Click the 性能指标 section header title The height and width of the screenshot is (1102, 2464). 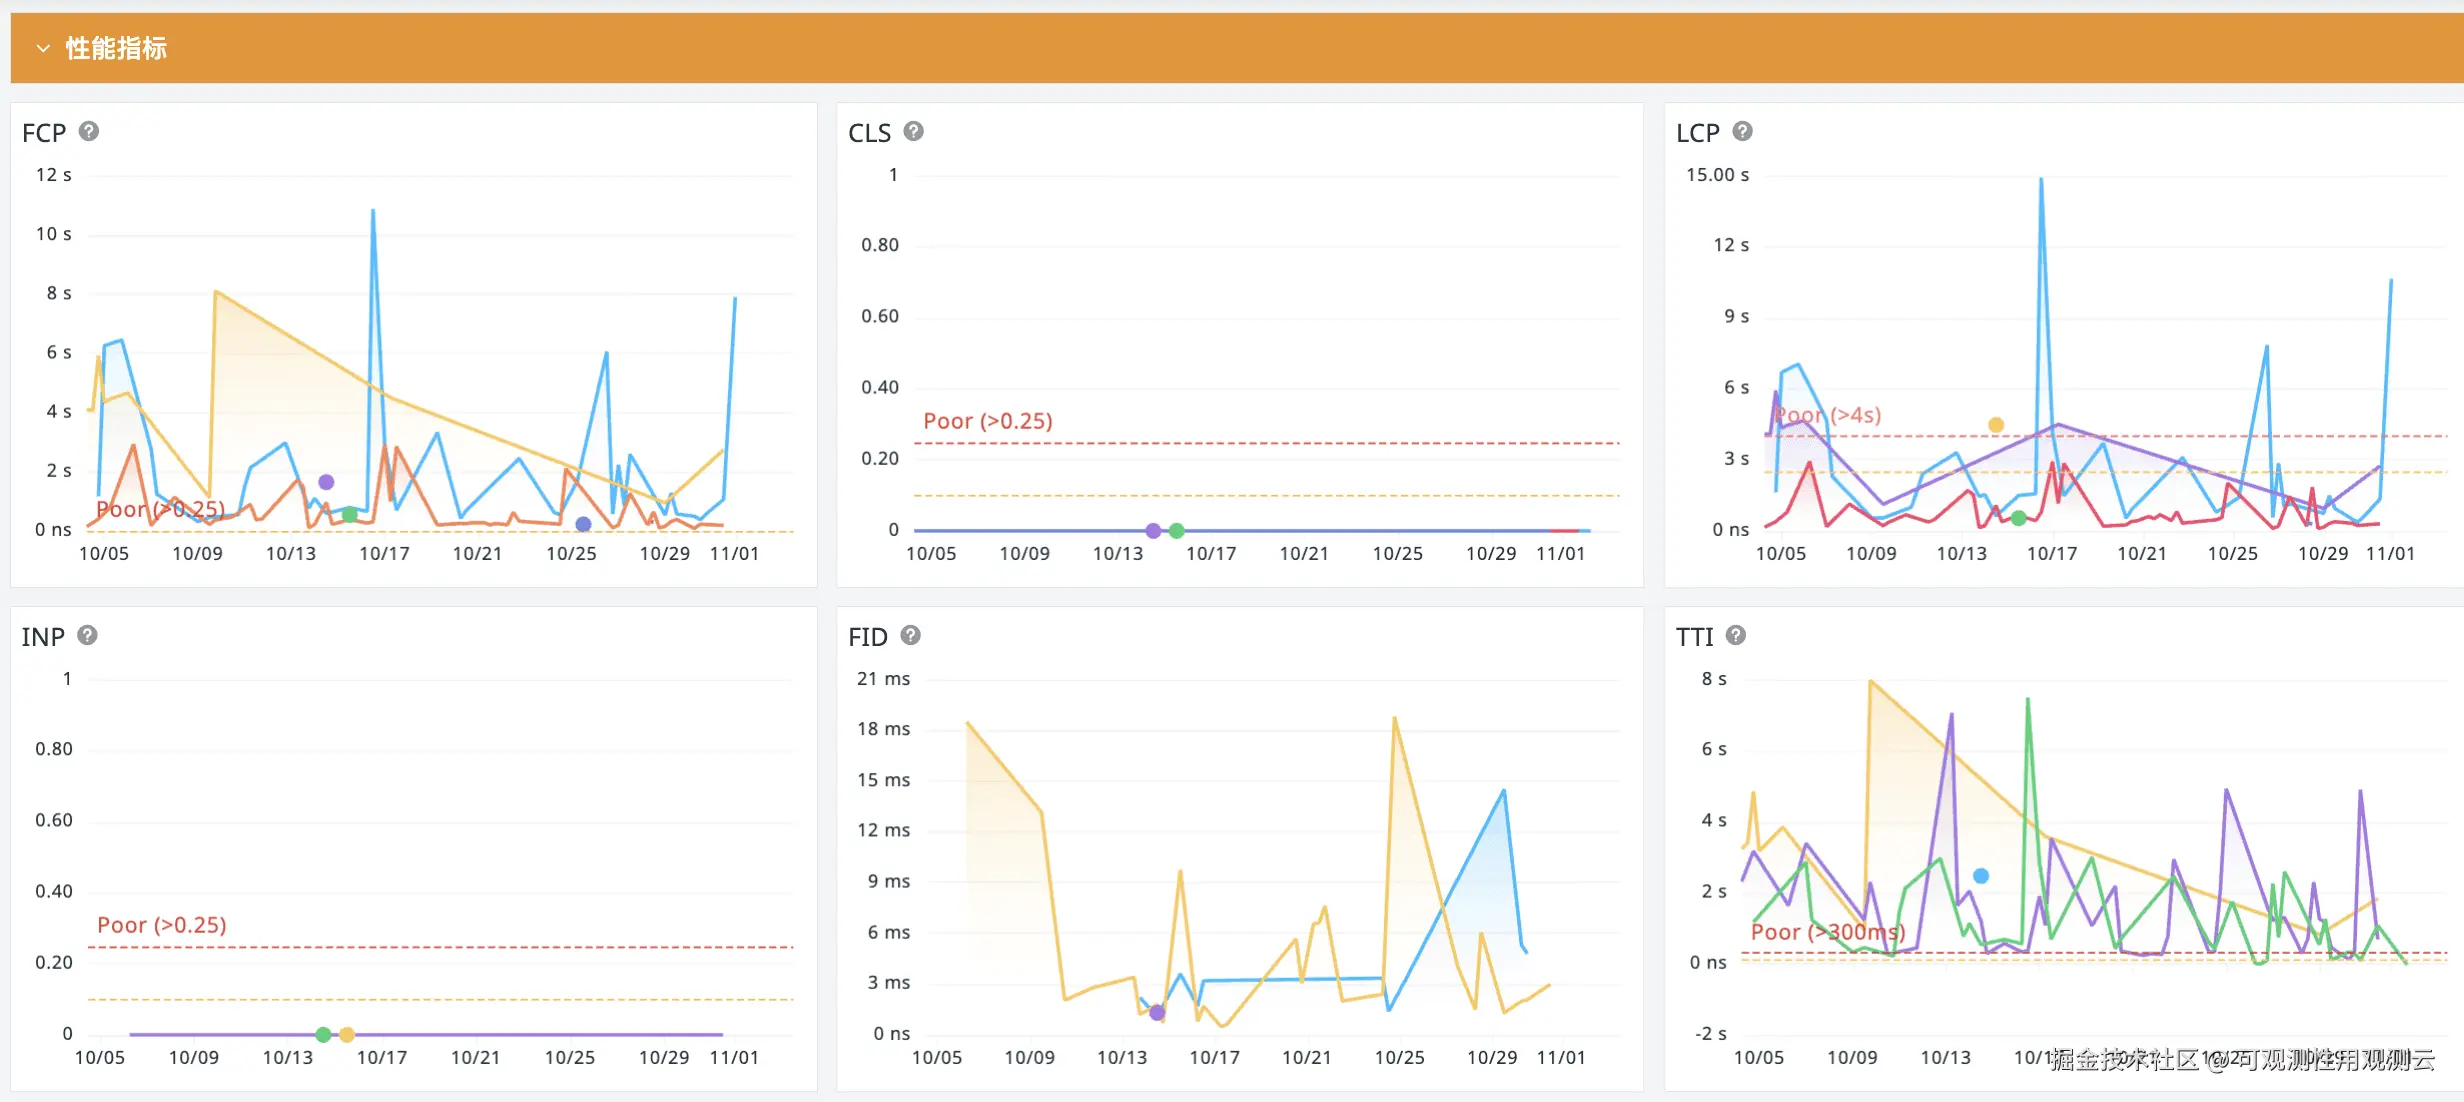click(116, 48)
